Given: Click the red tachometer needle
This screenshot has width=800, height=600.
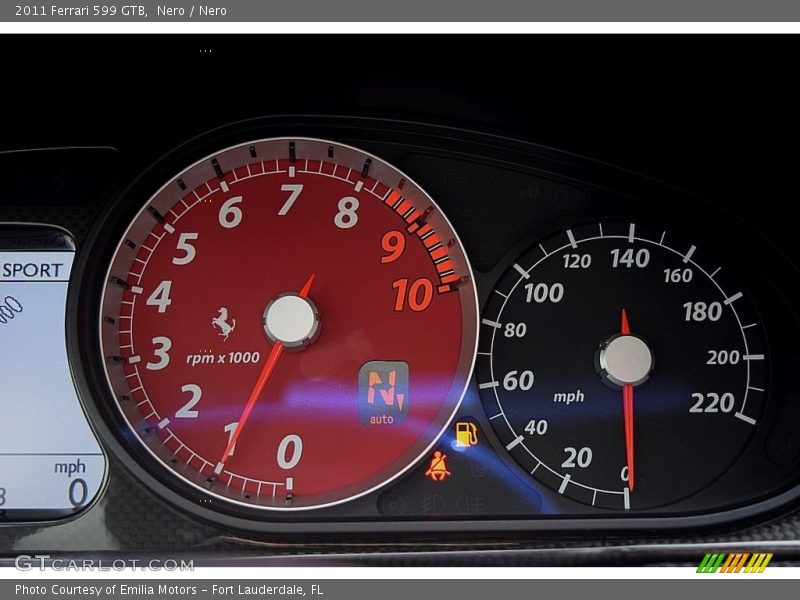Looking at the screenshot, I should point(253,401).
